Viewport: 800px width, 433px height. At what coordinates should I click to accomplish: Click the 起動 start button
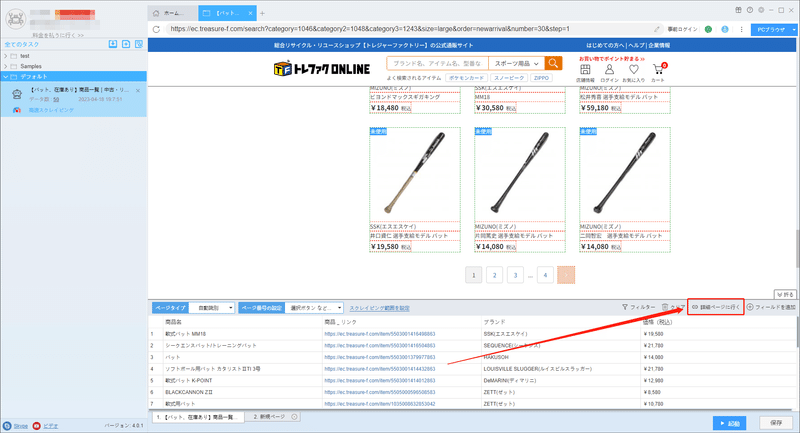tap(730, 423)
